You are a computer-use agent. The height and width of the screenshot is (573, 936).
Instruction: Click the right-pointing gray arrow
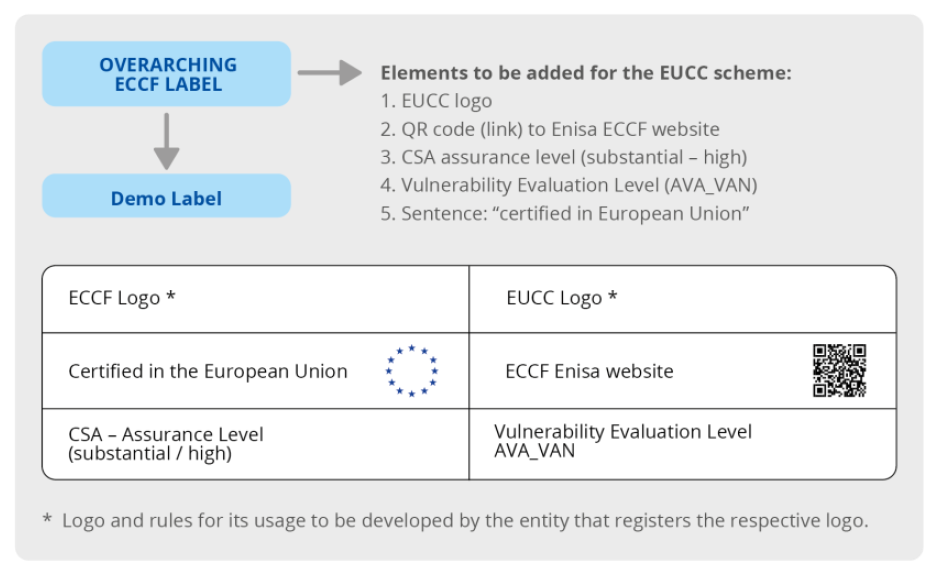330,73
